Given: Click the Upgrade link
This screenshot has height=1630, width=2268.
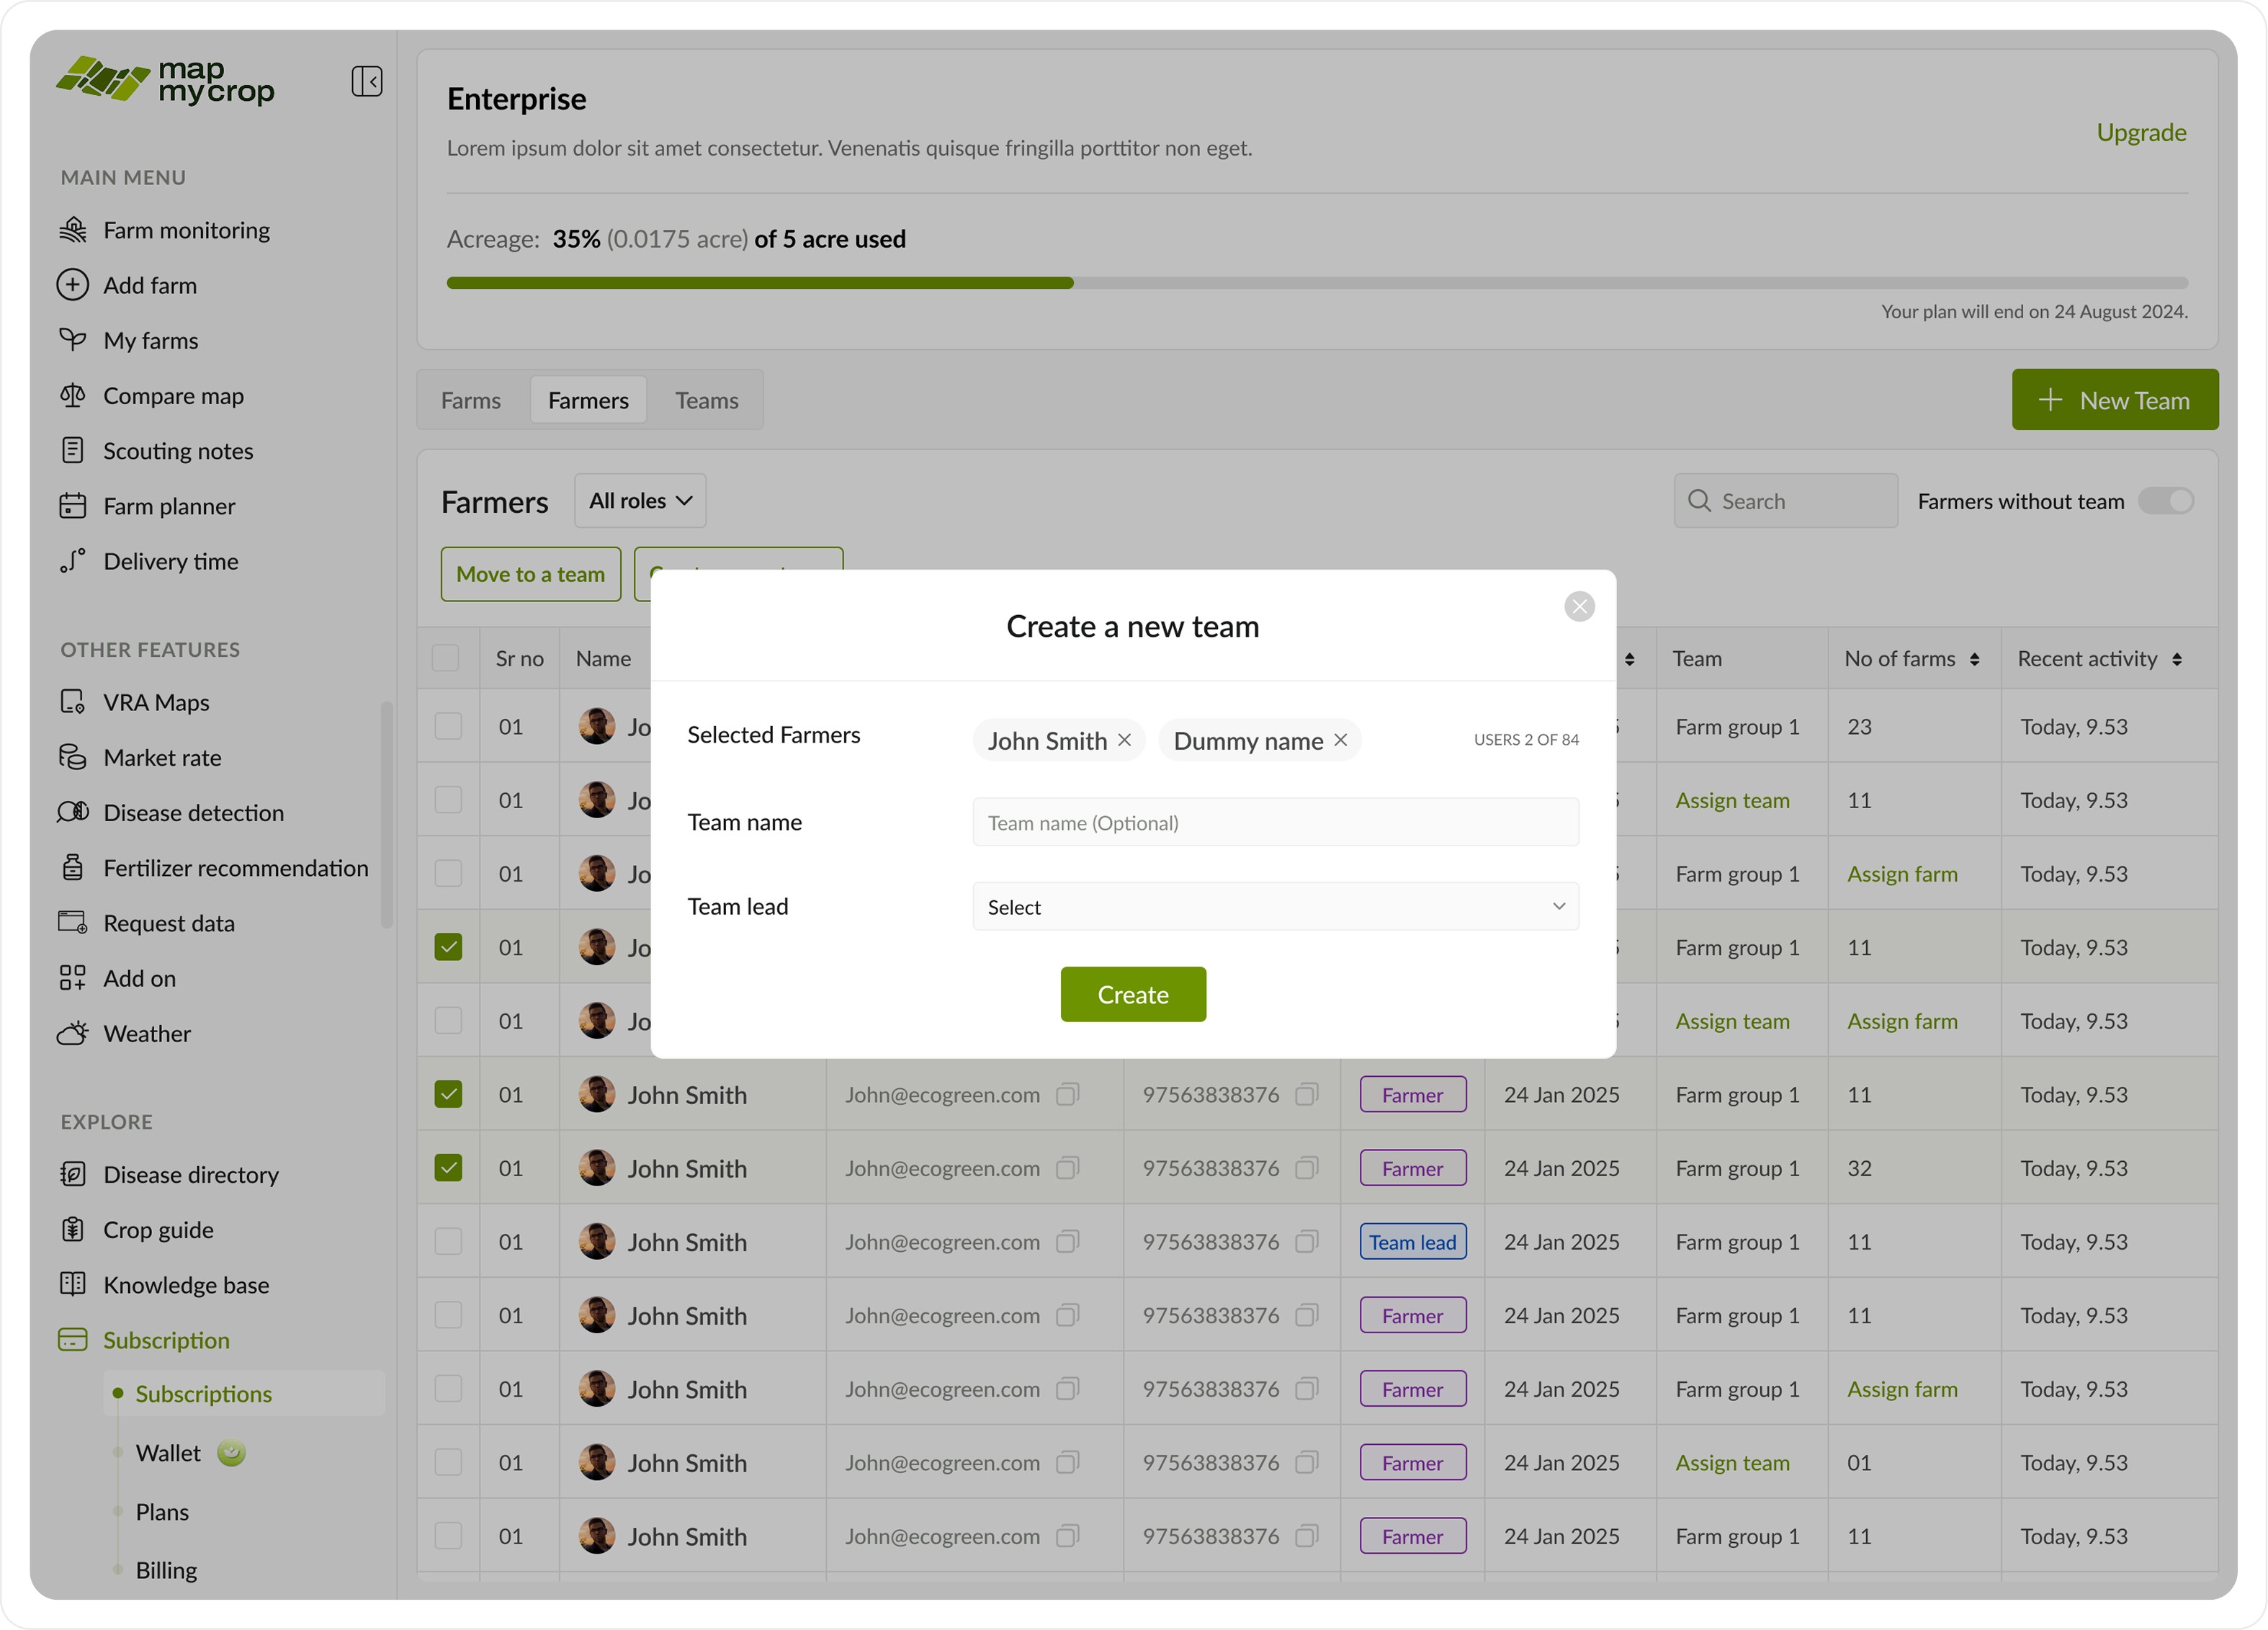Looking at the screenshot, I should [2140, 133].
